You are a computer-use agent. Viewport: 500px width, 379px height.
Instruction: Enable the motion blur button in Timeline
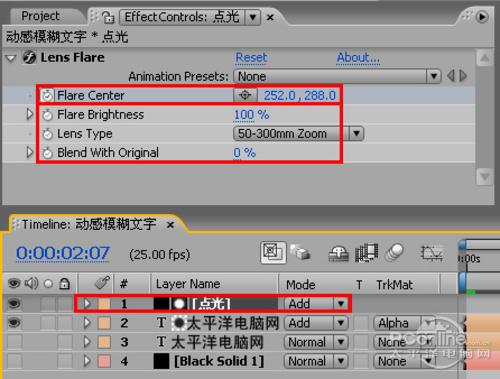(395, 253)
